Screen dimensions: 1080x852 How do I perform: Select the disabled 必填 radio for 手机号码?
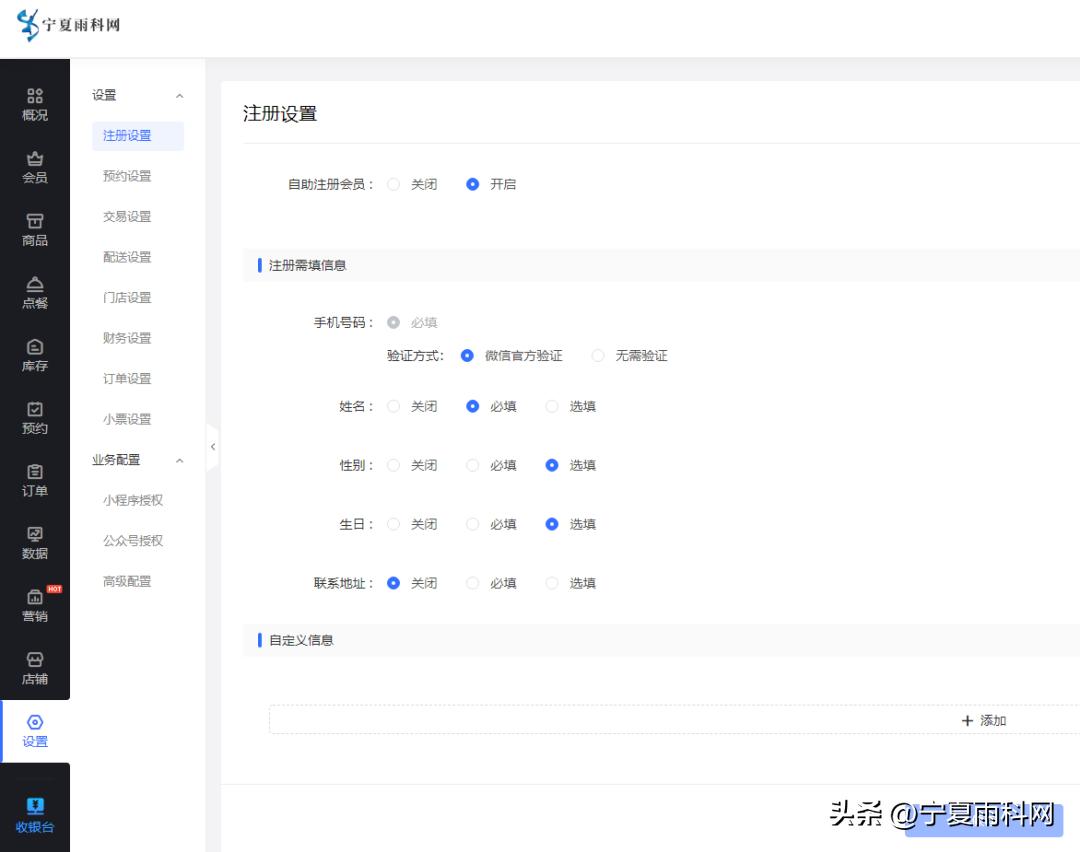pyautogui.click(x=395, y=322)
